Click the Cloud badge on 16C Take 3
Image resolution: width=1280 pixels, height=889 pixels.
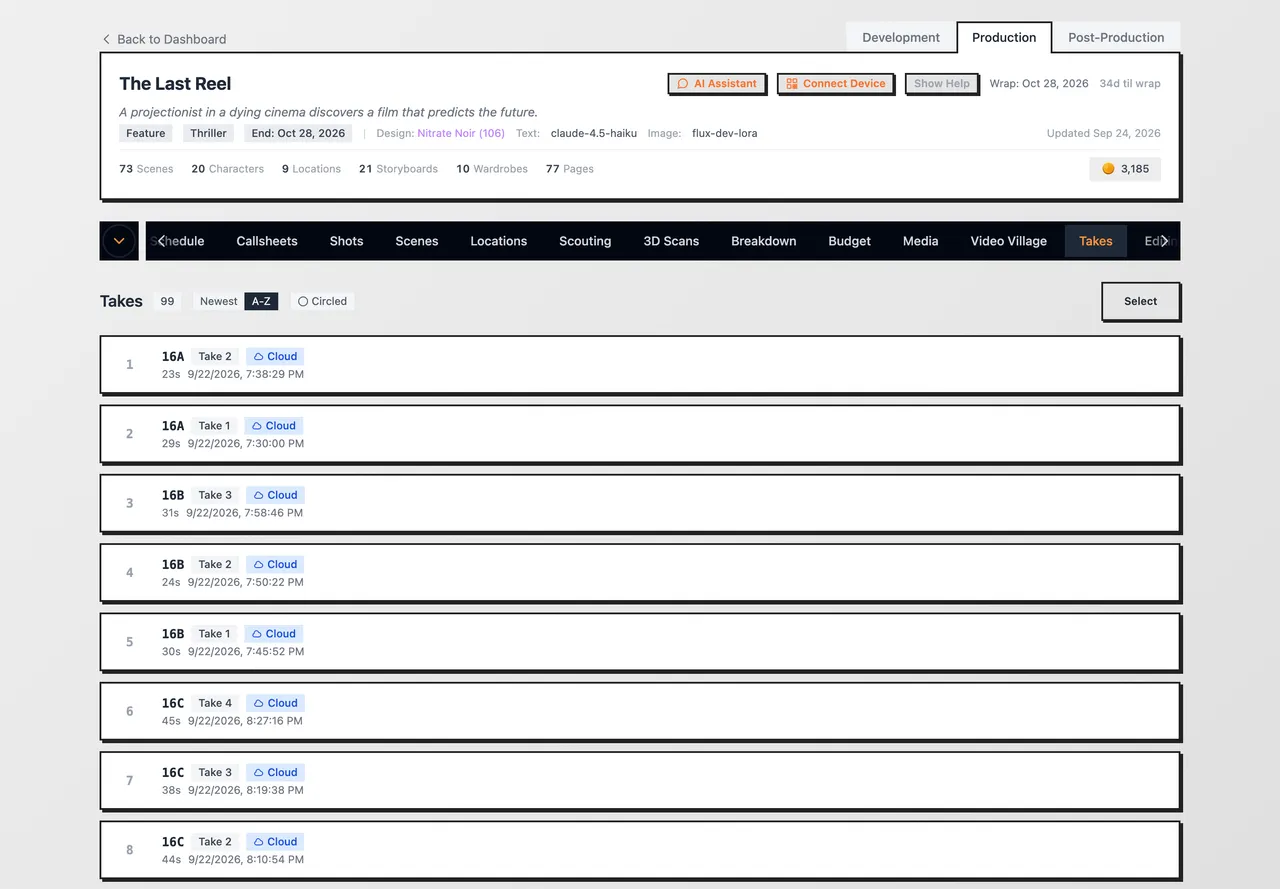pyautogui.click(x=275, y=772)
